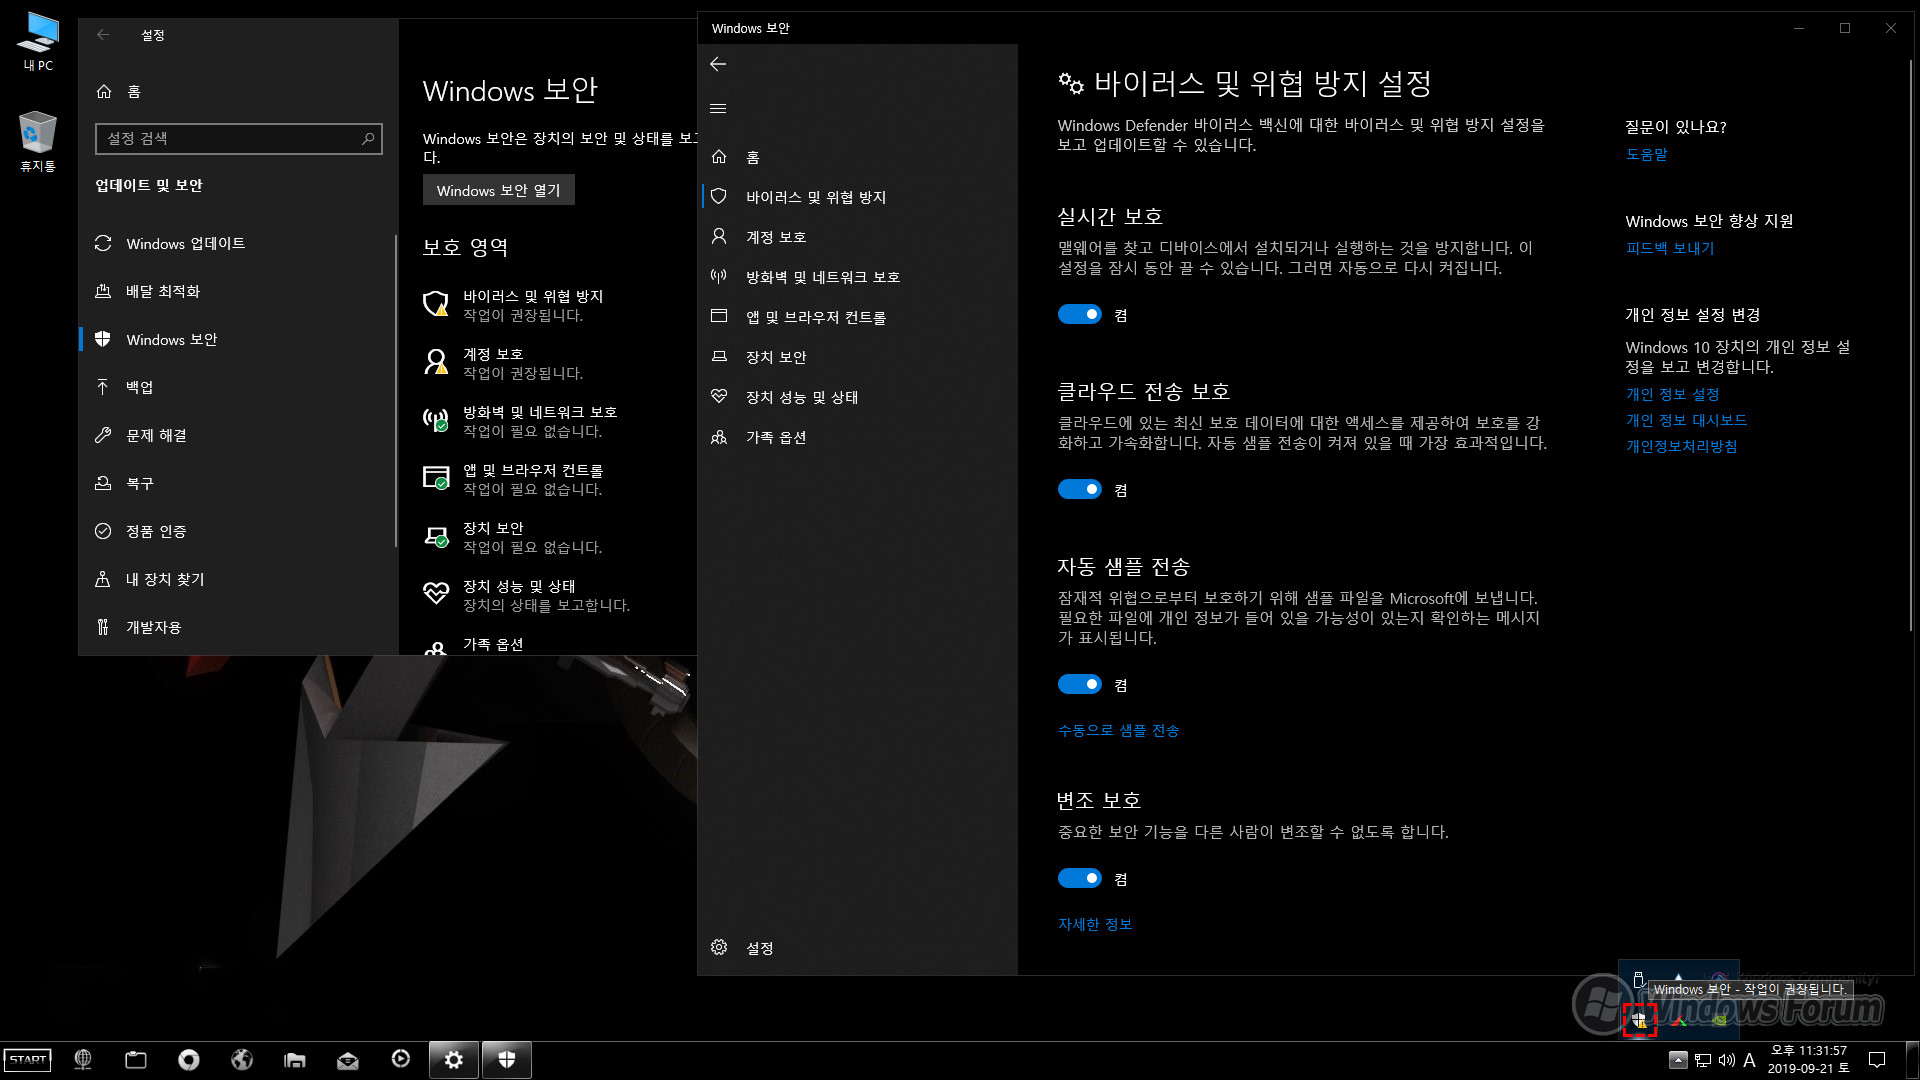Open 가족 옵션 in Windows 보안 sidebar
1920x1080 pixels.
[x=858, y=437]
